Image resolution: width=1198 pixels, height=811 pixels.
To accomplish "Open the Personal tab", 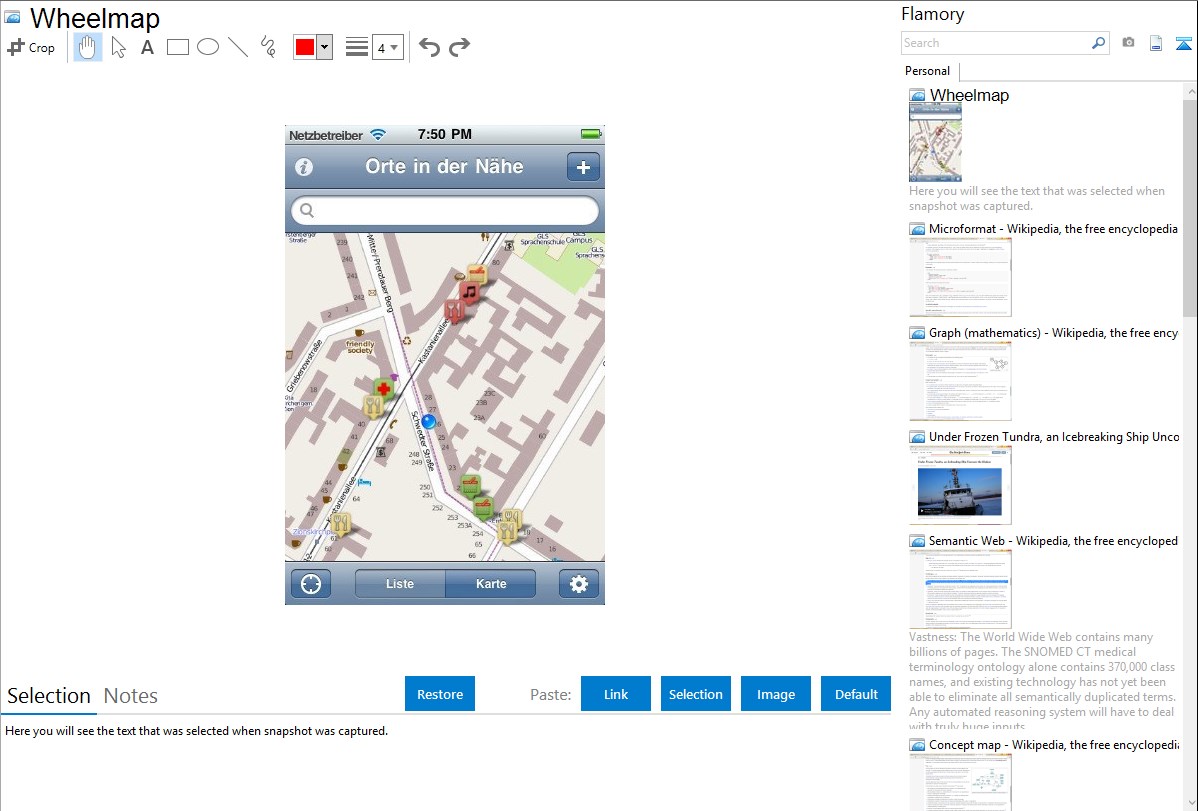I will (928, 71).
